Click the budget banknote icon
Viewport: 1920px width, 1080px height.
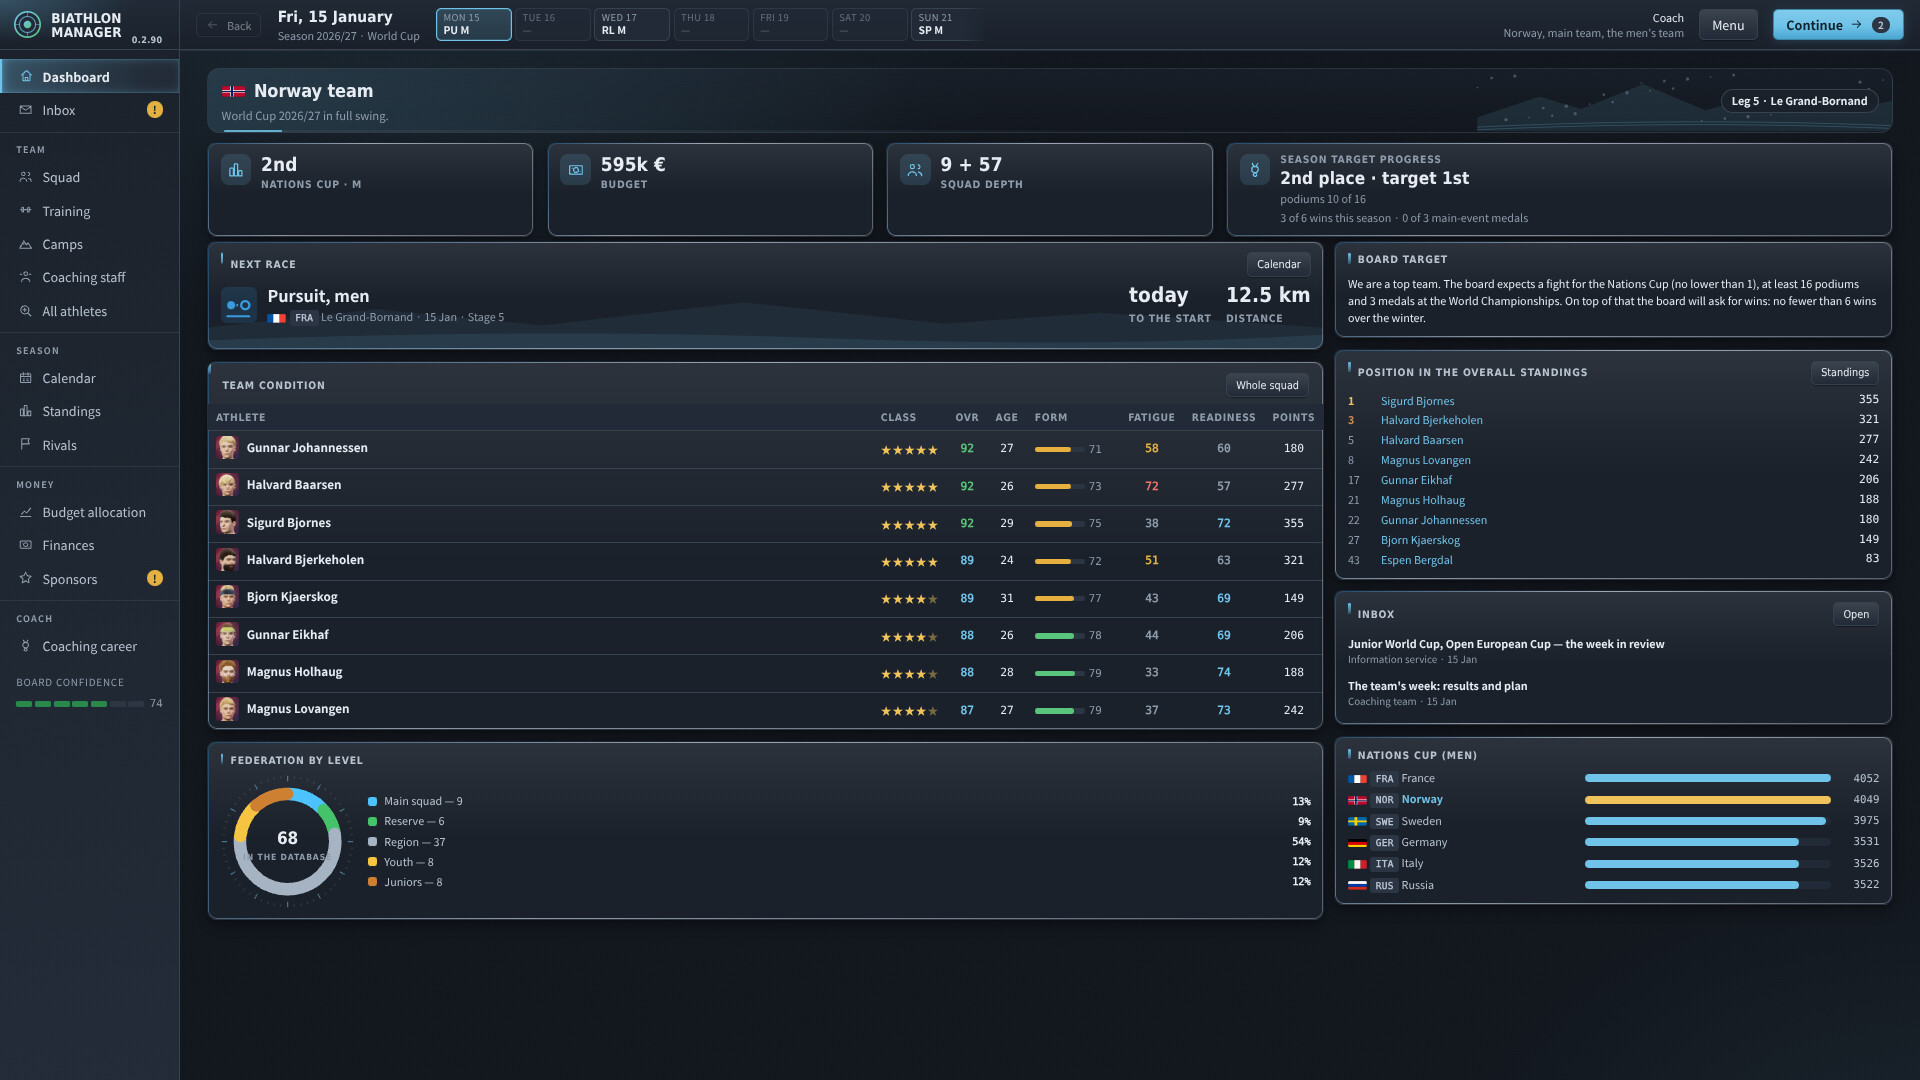[576, 170]
